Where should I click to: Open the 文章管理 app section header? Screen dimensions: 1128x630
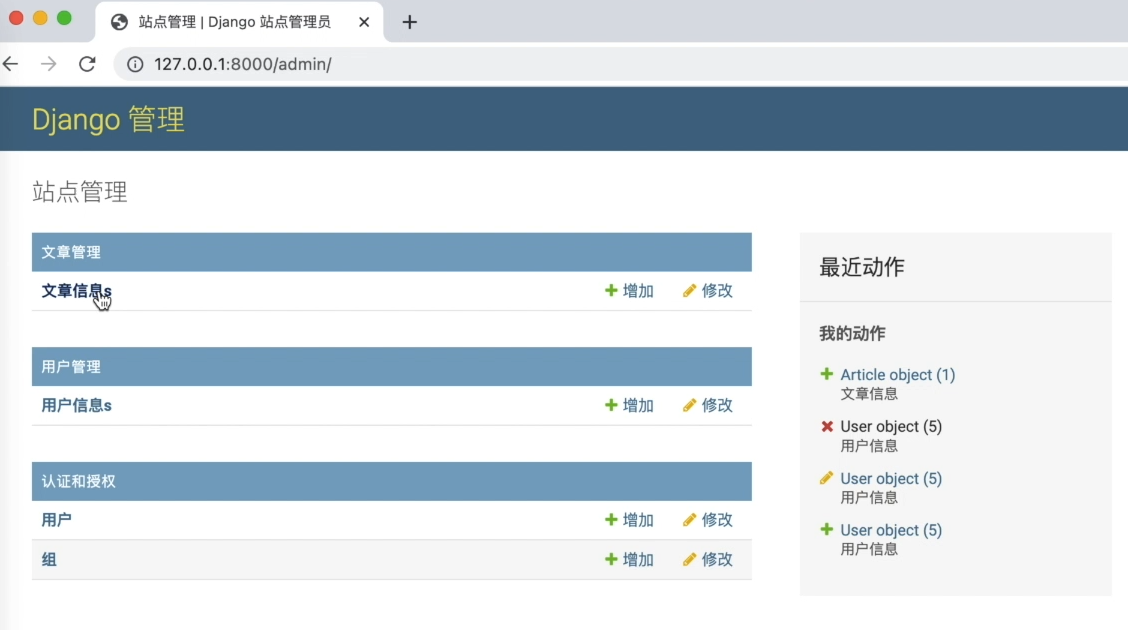pos(71,252)
